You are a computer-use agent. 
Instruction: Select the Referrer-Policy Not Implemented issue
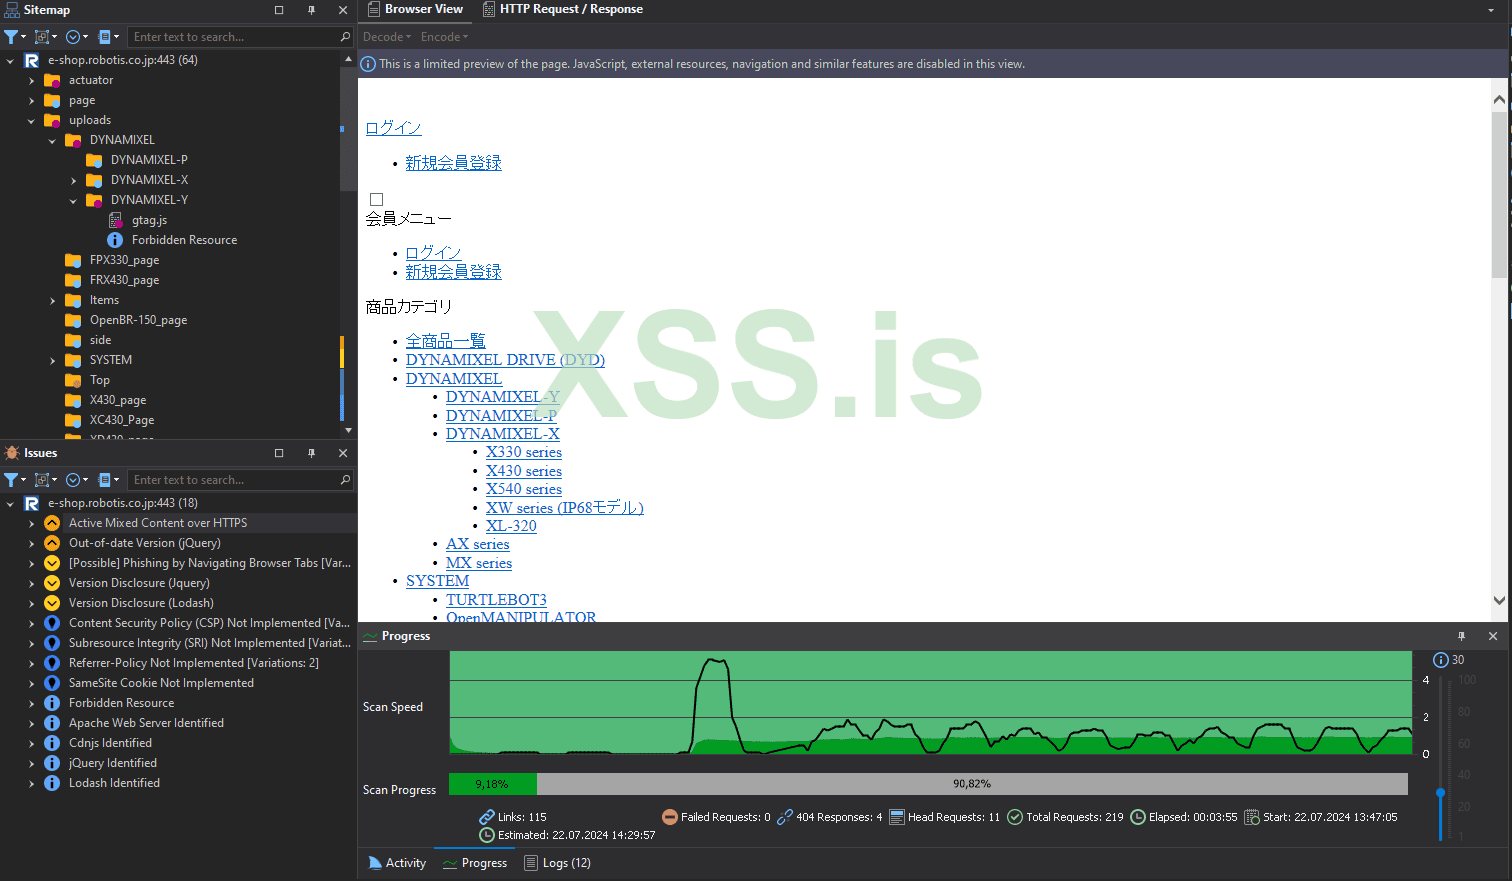tap(194, 663)
